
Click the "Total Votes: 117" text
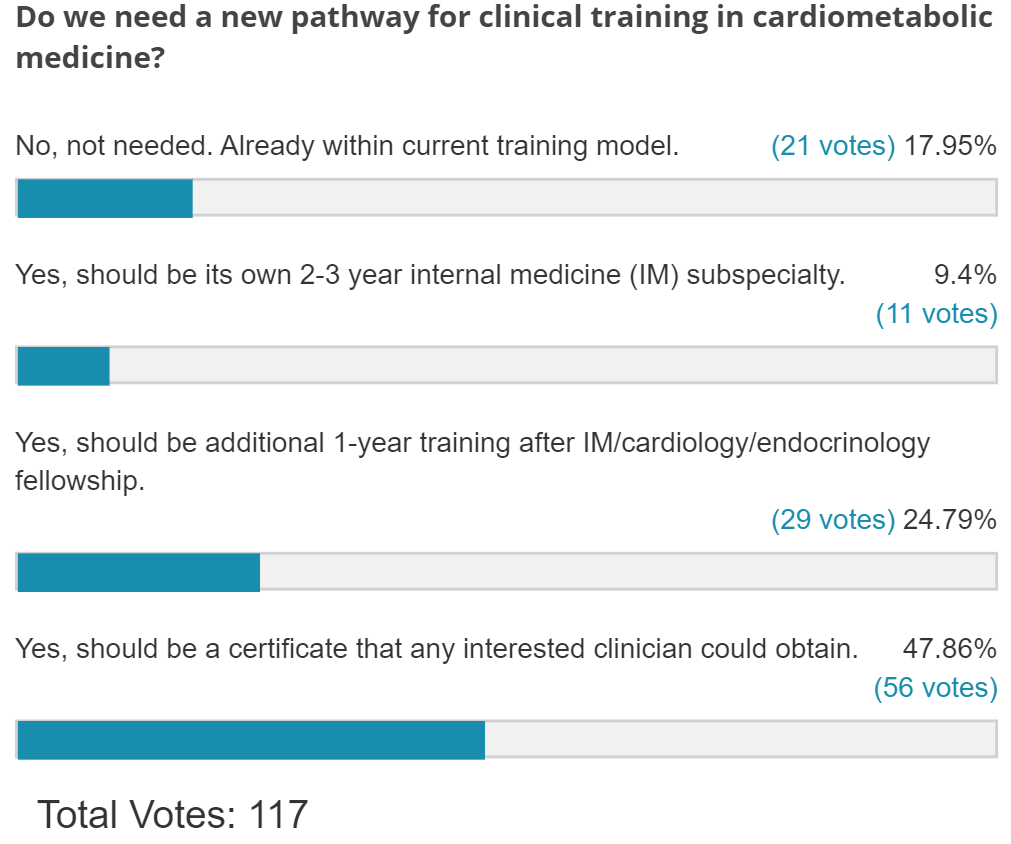(172, 815)
